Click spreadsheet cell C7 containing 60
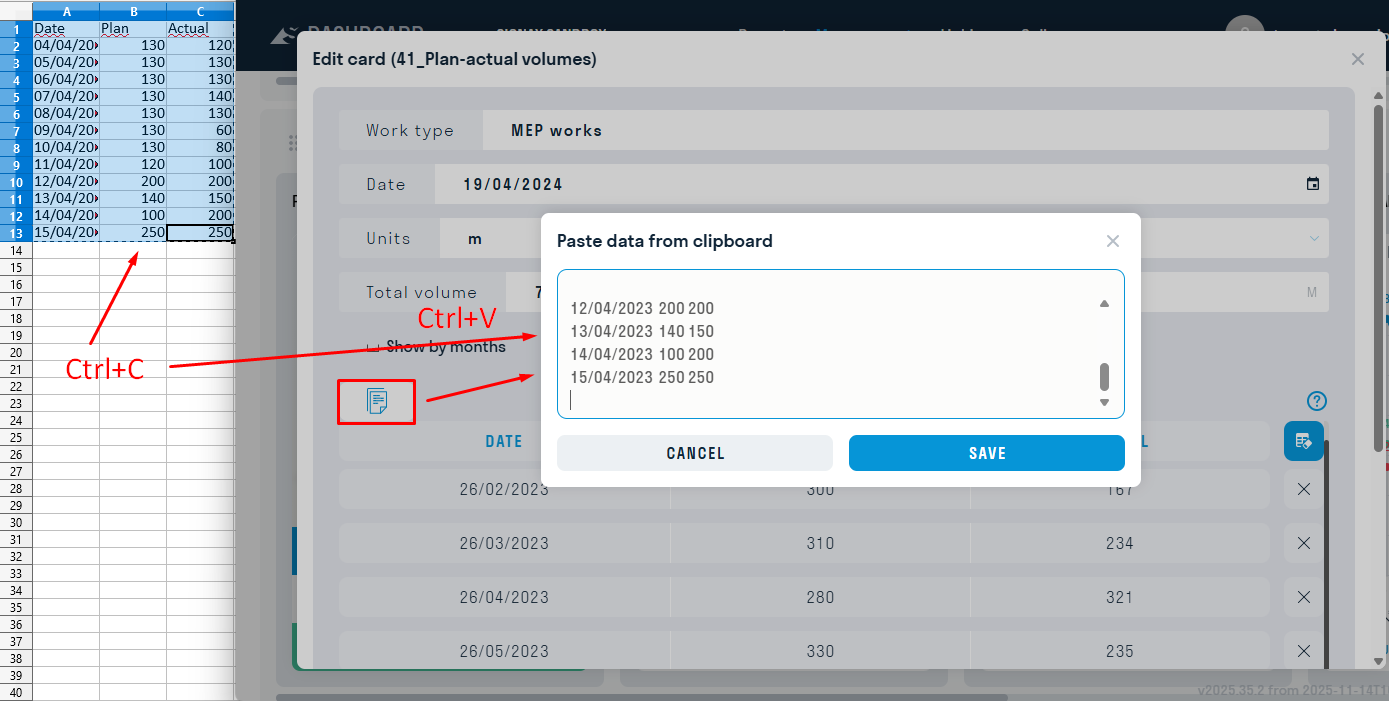Viewport: 1389px width, 701px height. click(x=200, y=131)
